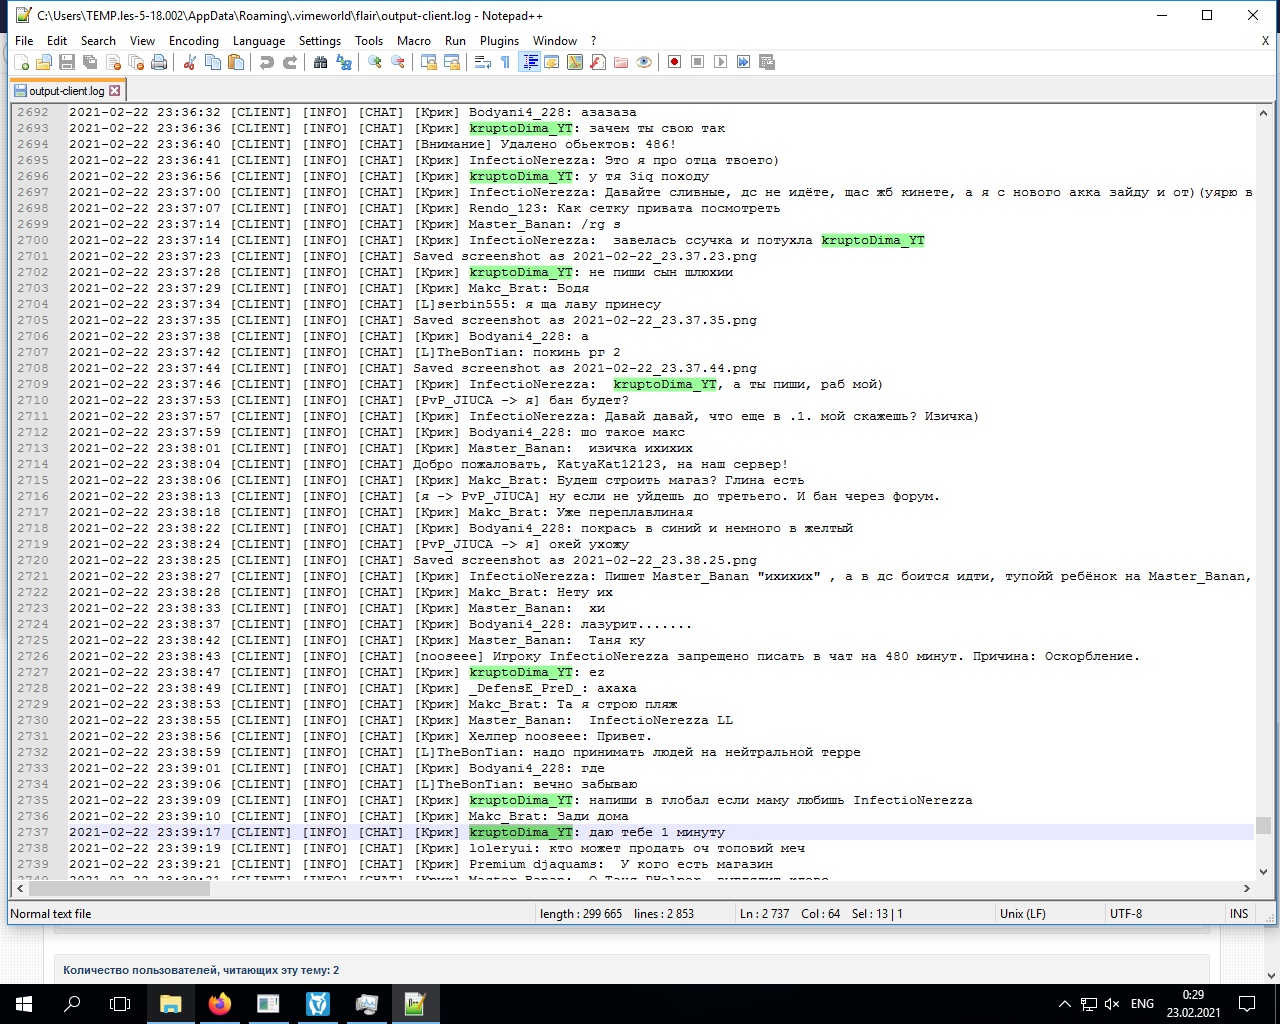The height and width of the screenshot is (1024, 1280).
Task: Click the X at menu bar right end
Action: 1265,41
